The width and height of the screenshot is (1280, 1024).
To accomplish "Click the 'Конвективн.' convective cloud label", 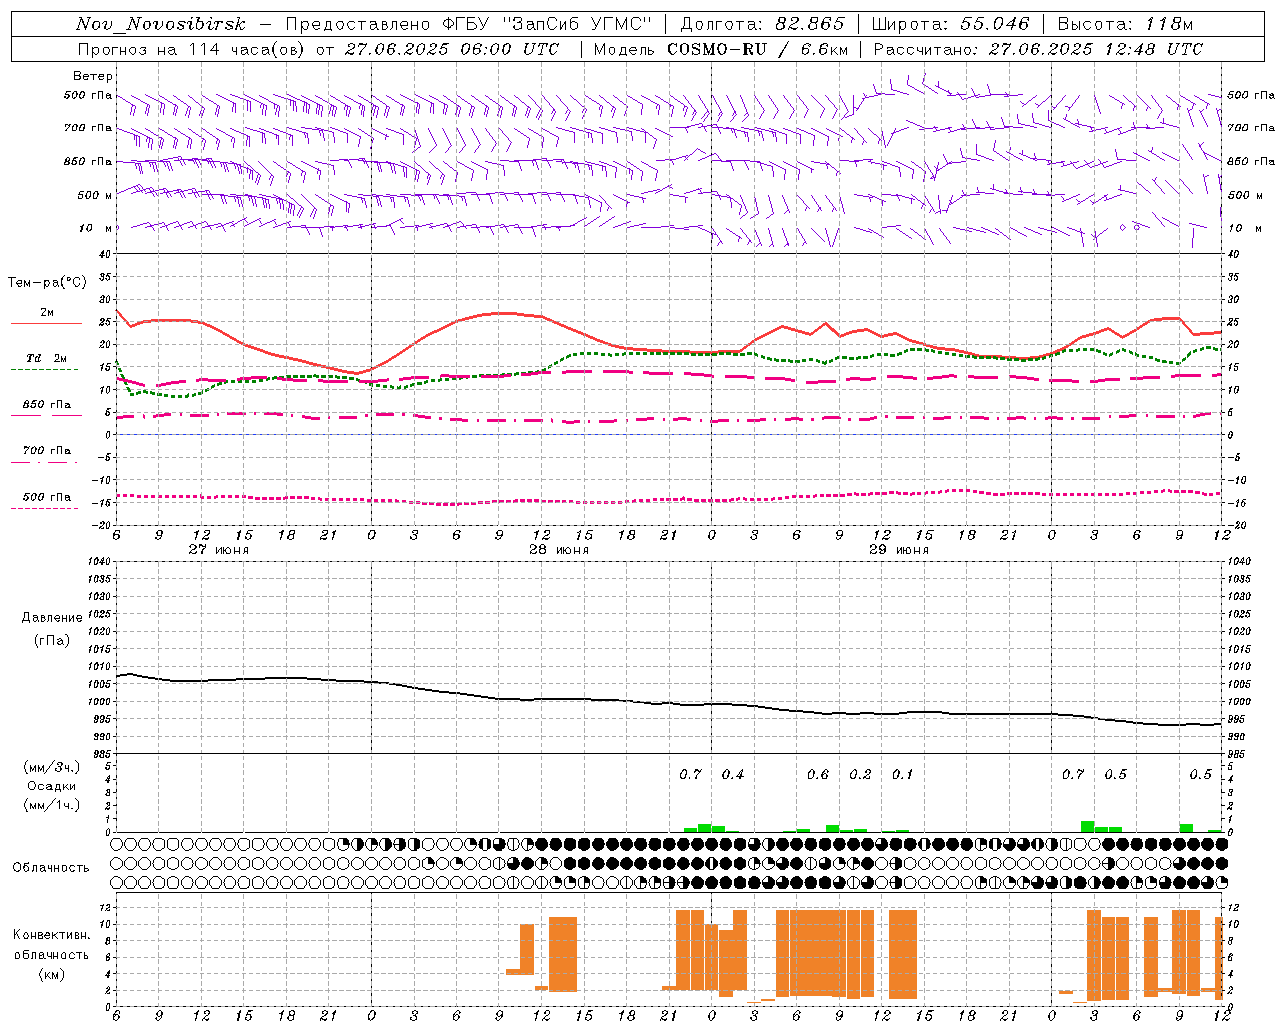I will (51, 935).
